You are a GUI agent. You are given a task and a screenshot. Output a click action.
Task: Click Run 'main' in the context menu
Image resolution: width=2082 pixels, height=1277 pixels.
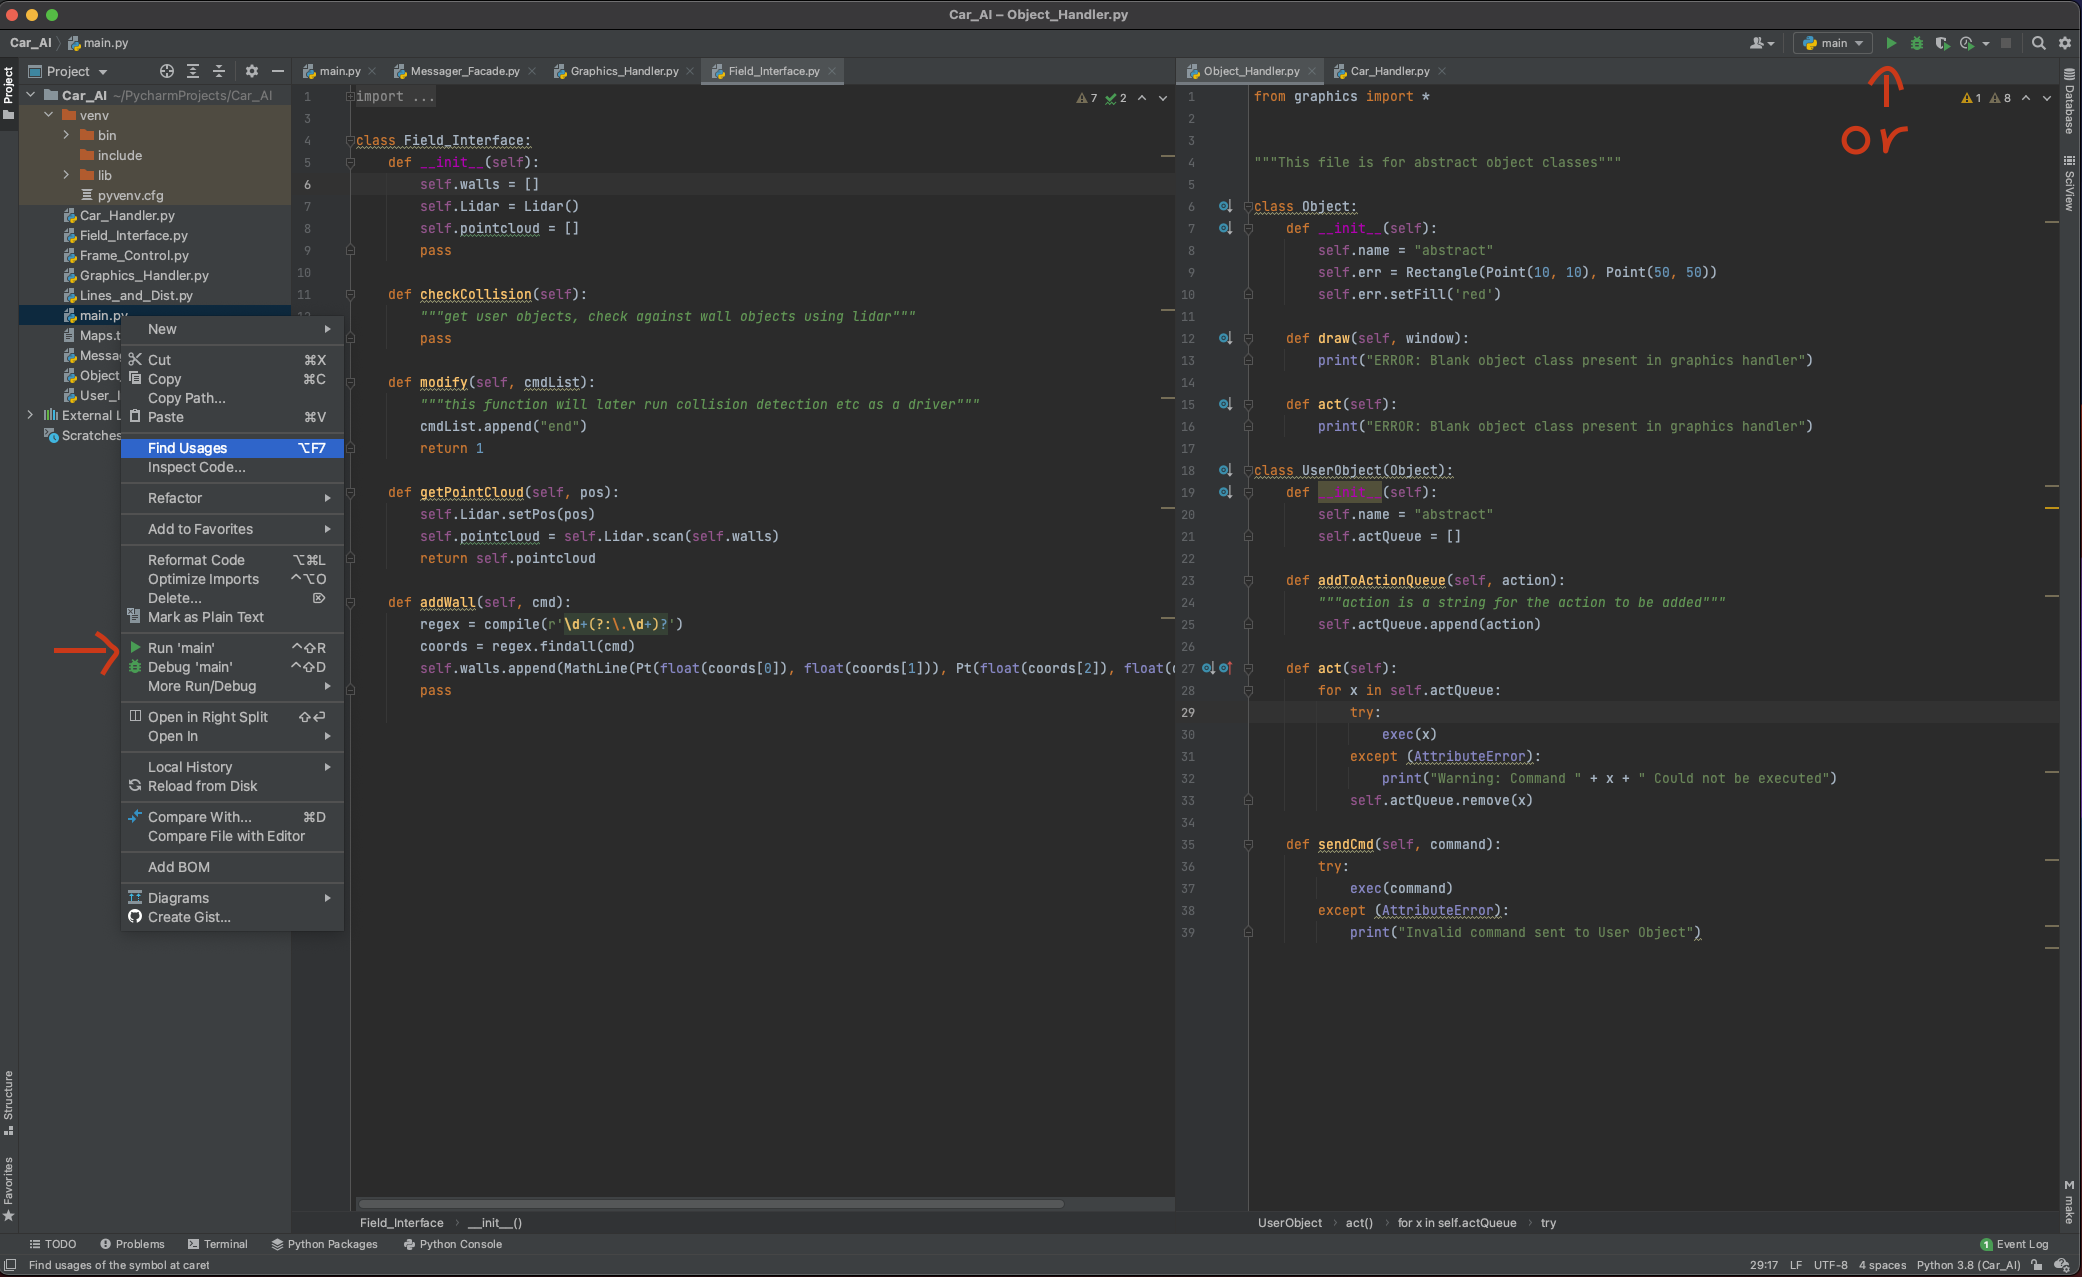[180, 647]
